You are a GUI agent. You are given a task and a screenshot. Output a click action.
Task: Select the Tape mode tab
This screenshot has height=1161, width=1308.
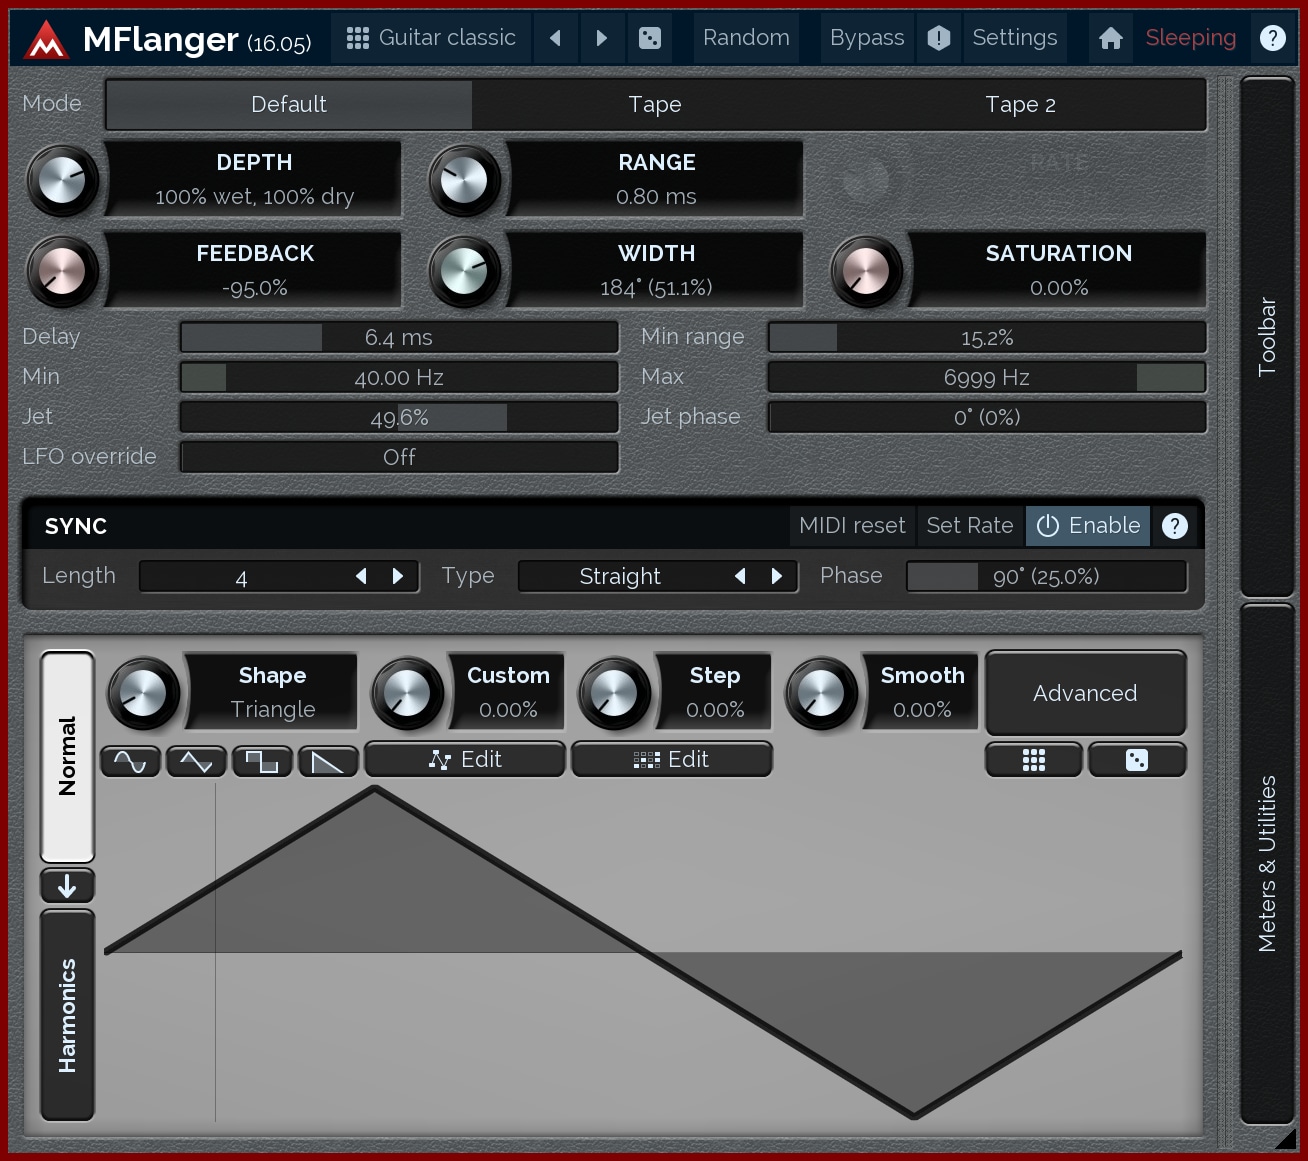tap(655, 105)
